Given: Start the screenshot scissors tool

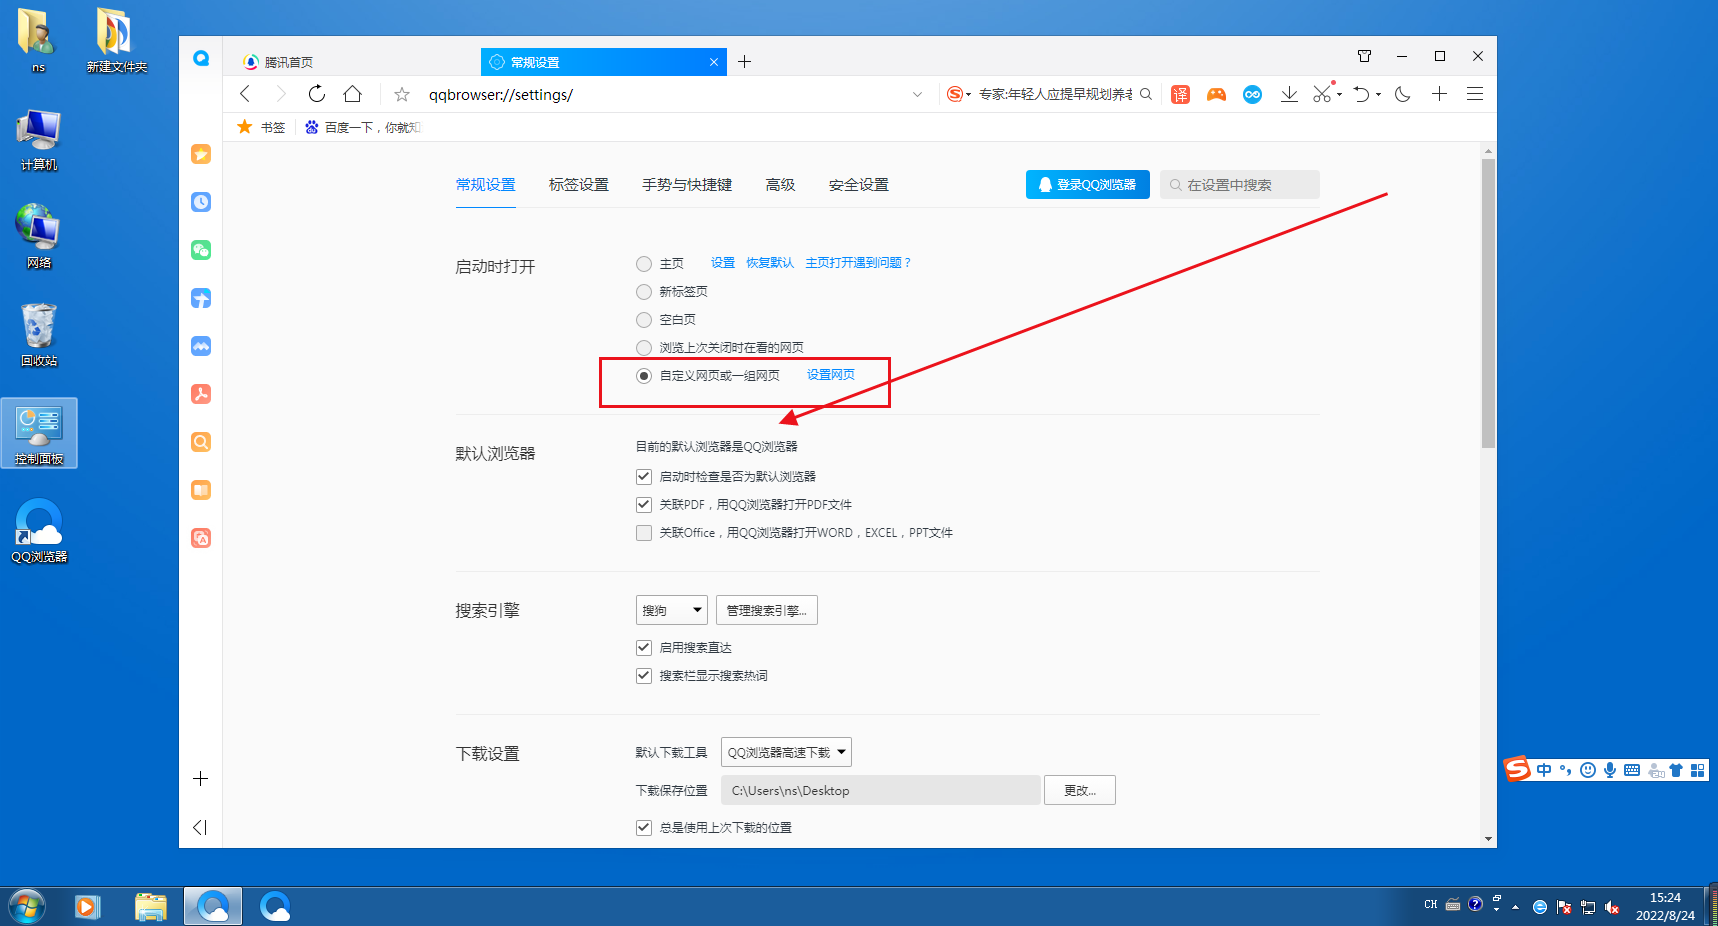Looking at the screenshot, I should 1322,94.
